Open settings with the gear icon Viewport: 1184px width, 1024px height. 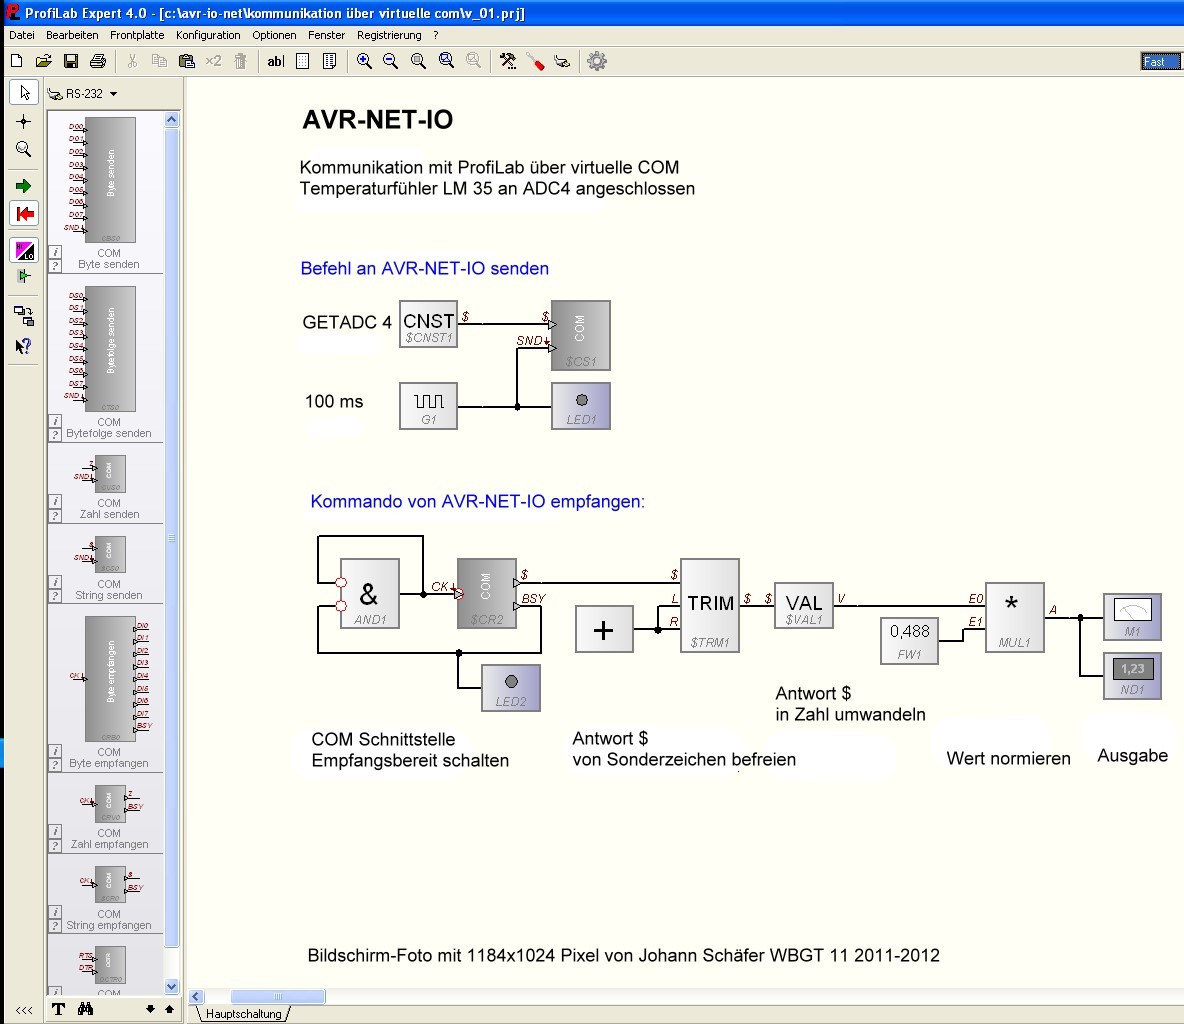tap(597, 61)
